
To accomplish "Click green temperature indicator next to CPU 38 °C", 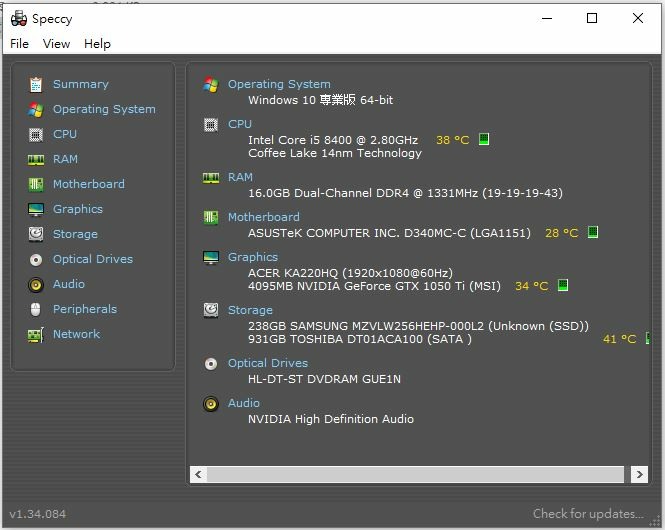I will (x=484, y=139).
